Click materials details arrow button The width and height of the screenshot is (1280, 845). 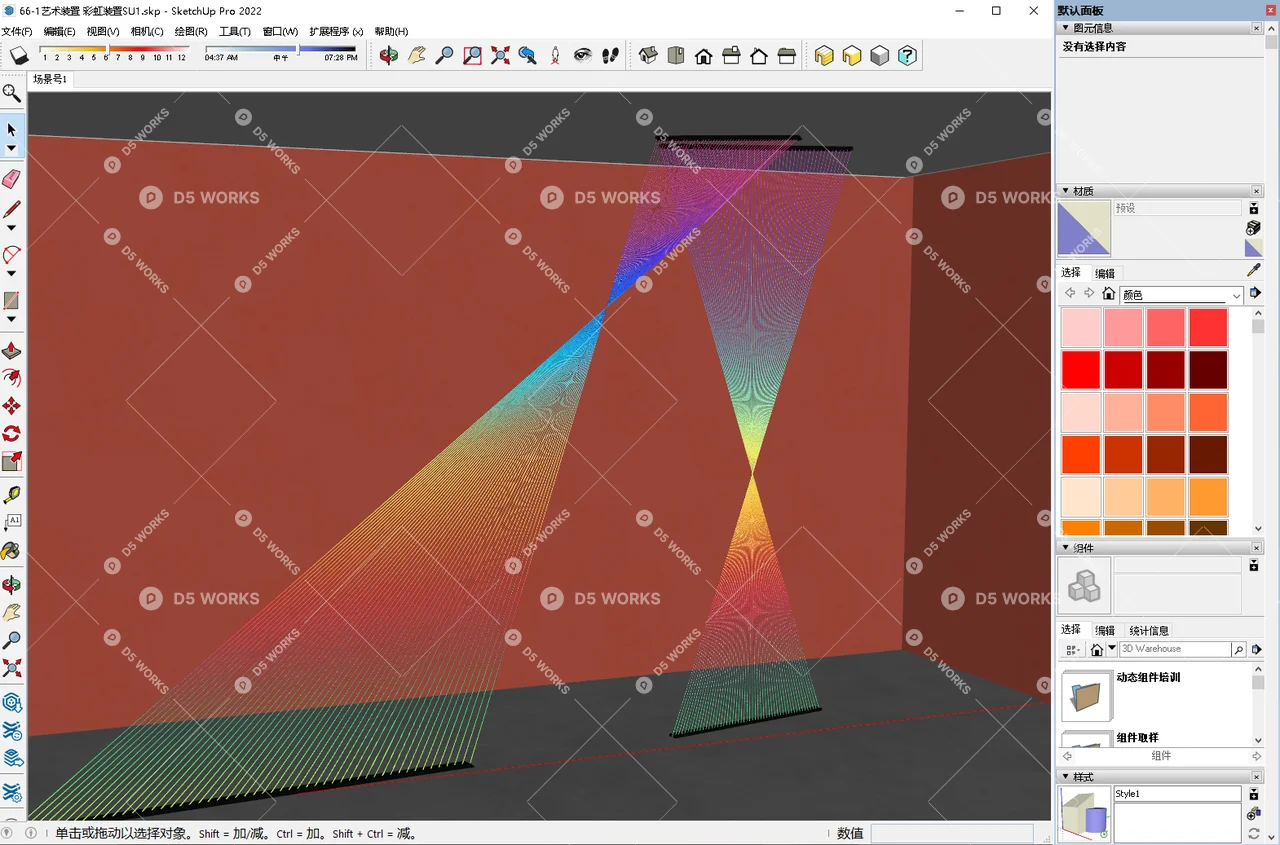tap(1256, 293)
